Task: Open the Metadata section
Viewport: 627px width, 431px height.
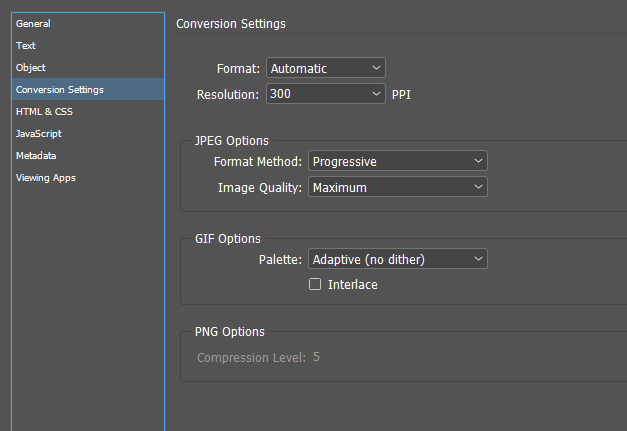Action: tap(36, 155)
